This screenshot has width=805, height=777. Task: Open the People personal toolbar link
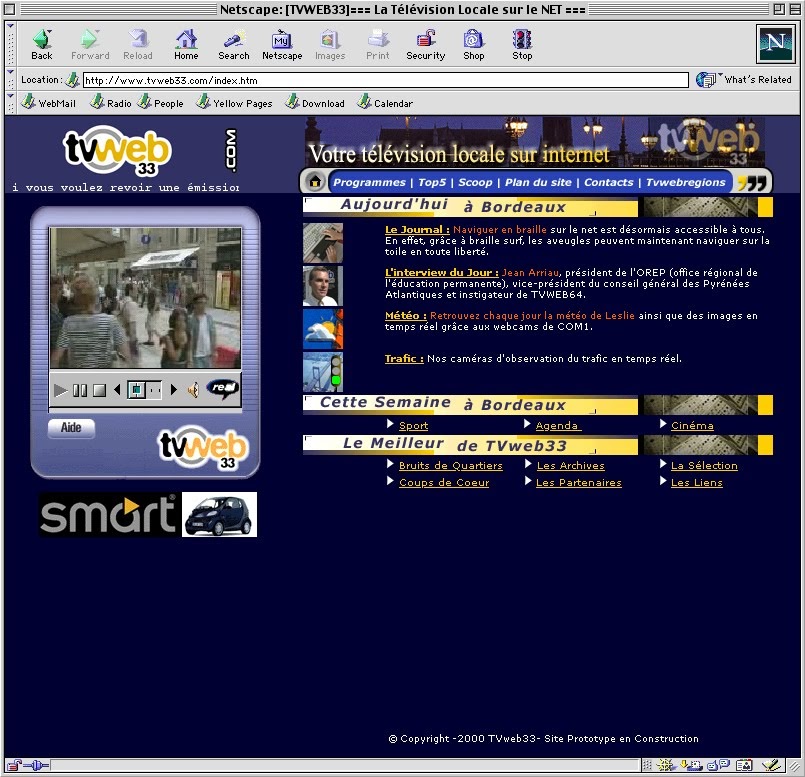[161, 103]
